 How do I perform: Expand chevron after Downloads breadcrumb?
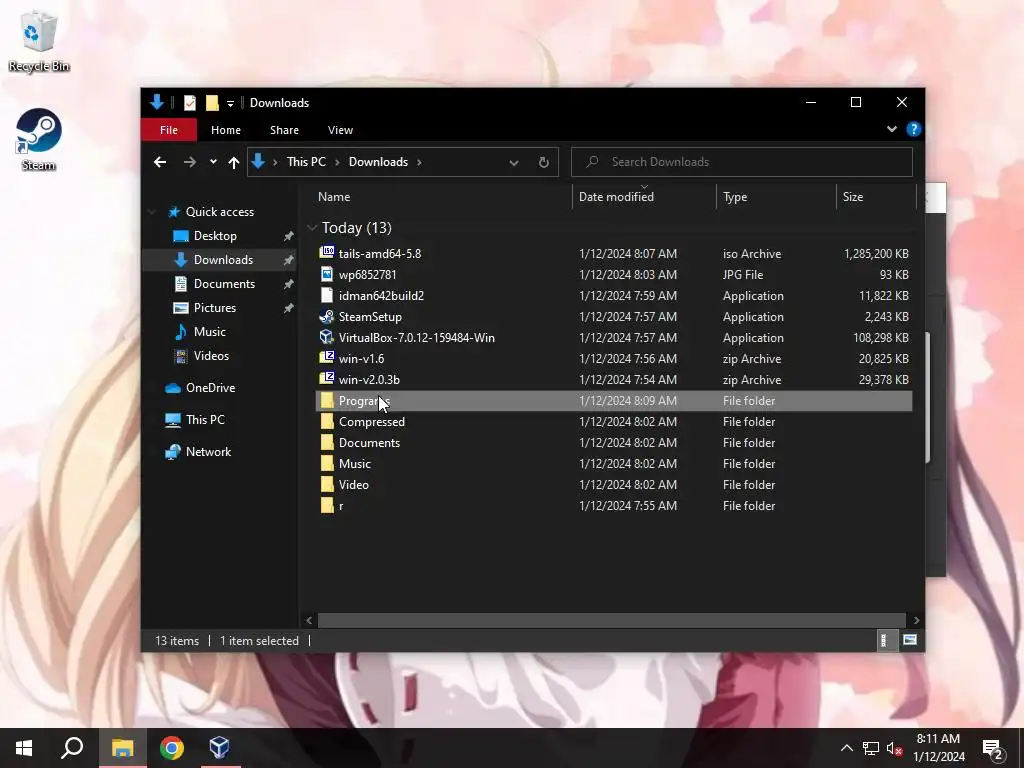point(419,162)
